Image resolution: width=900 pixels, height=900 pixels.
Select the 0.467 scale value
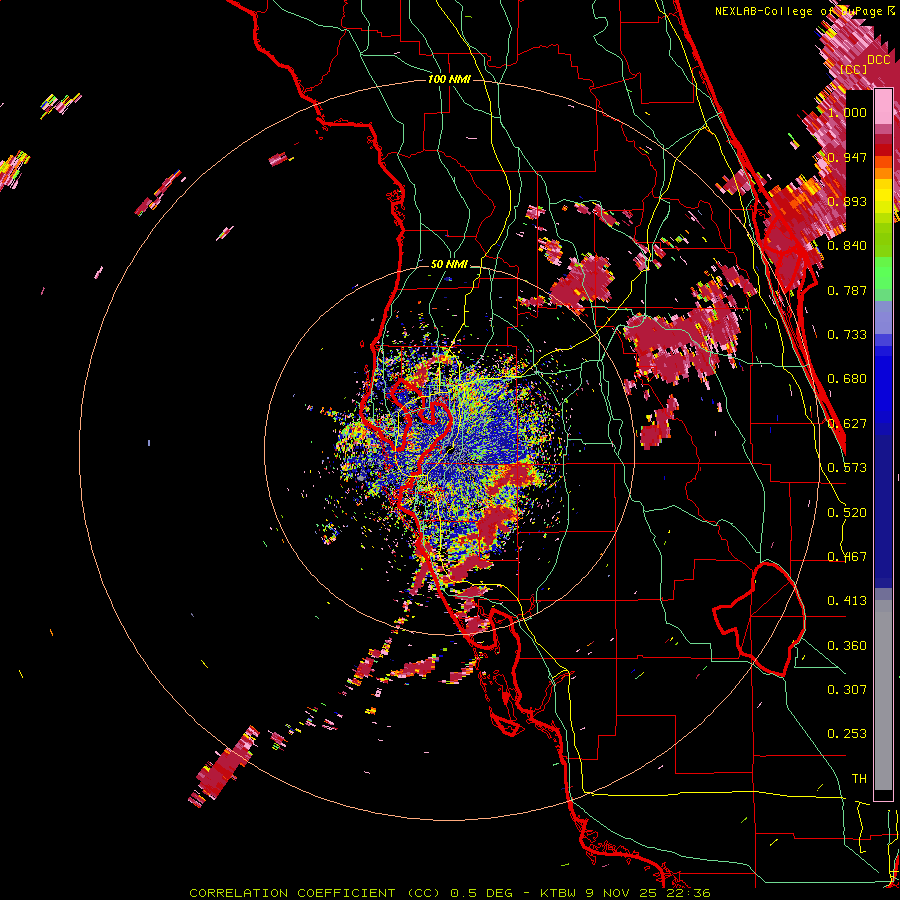click(847, 557)
